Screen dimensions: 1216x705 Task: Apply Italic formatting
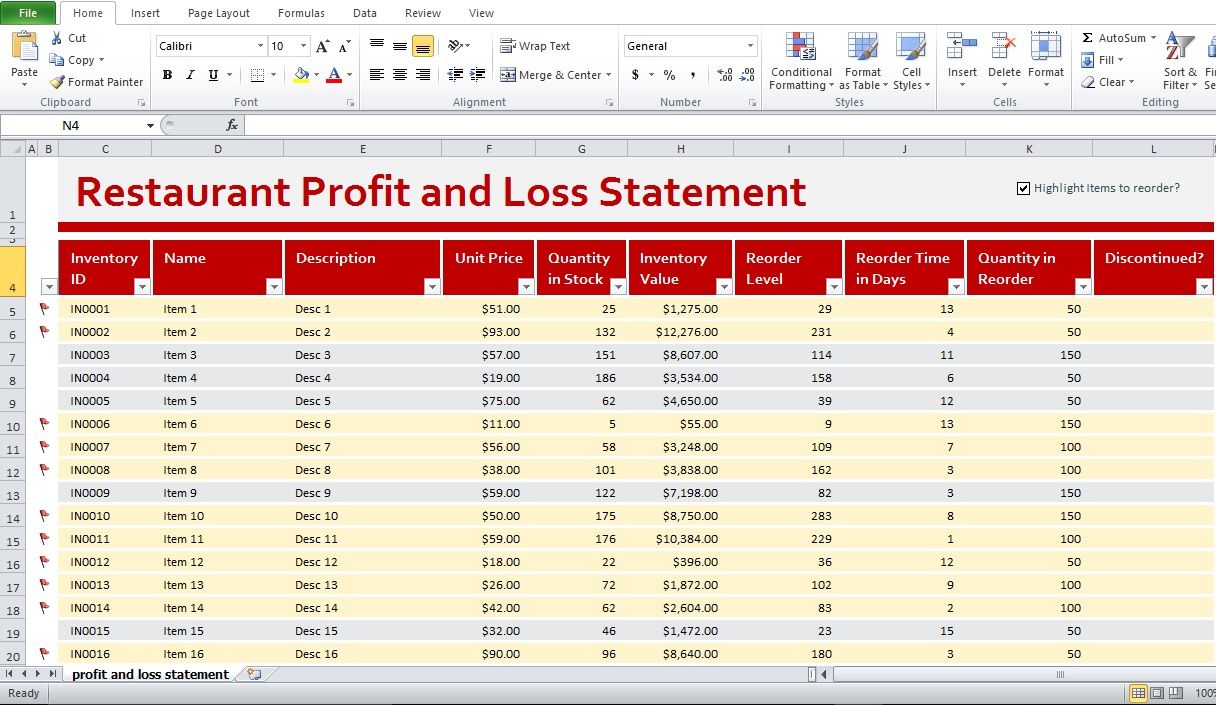click(x=190, y=75)
